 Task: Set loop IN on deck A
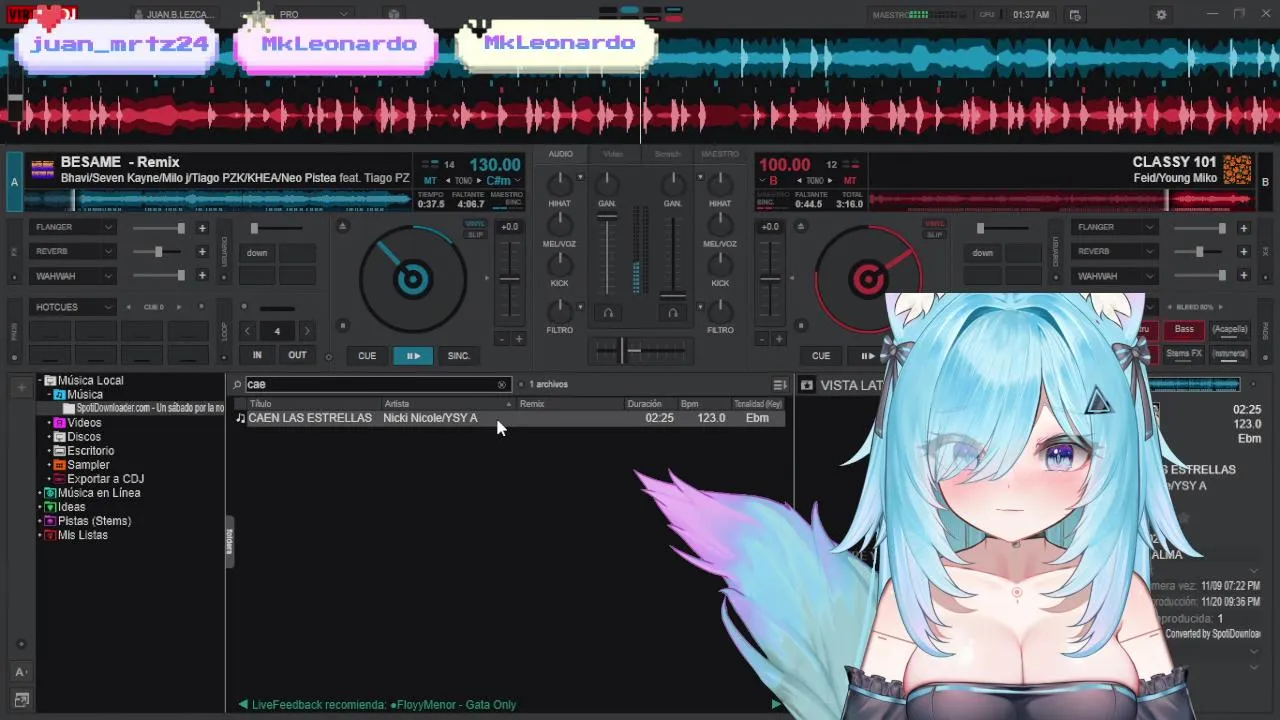pos(257,356)
